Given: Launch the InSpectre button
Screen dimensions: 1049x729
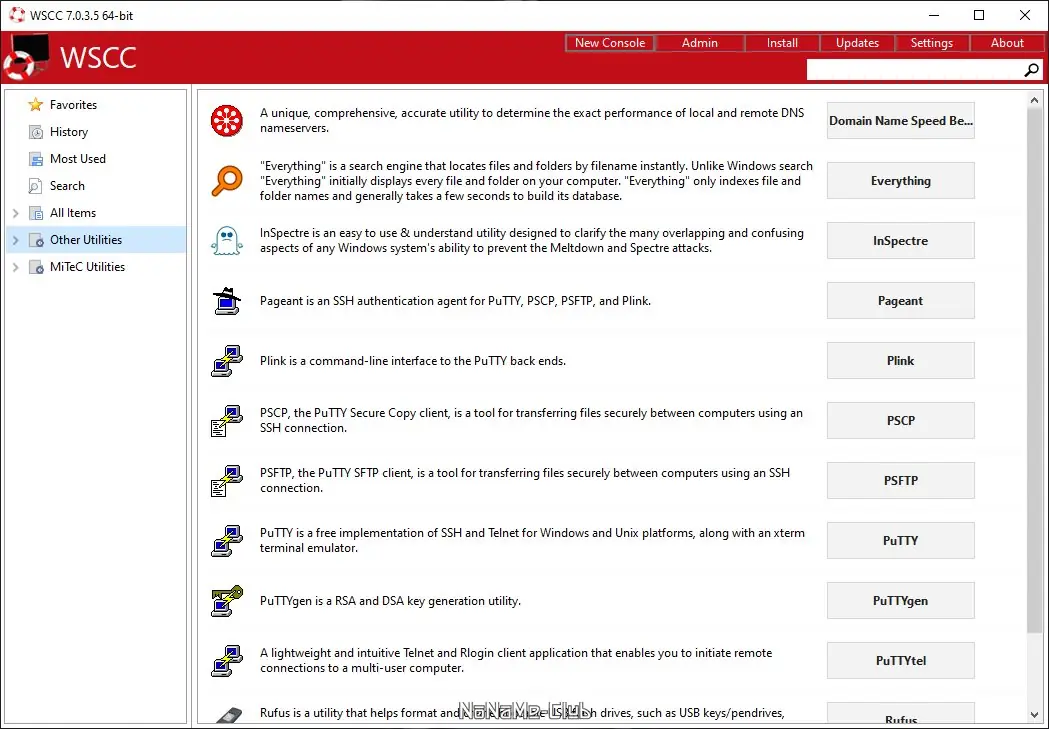Looking at the screenshot, I should coord(900,241).
